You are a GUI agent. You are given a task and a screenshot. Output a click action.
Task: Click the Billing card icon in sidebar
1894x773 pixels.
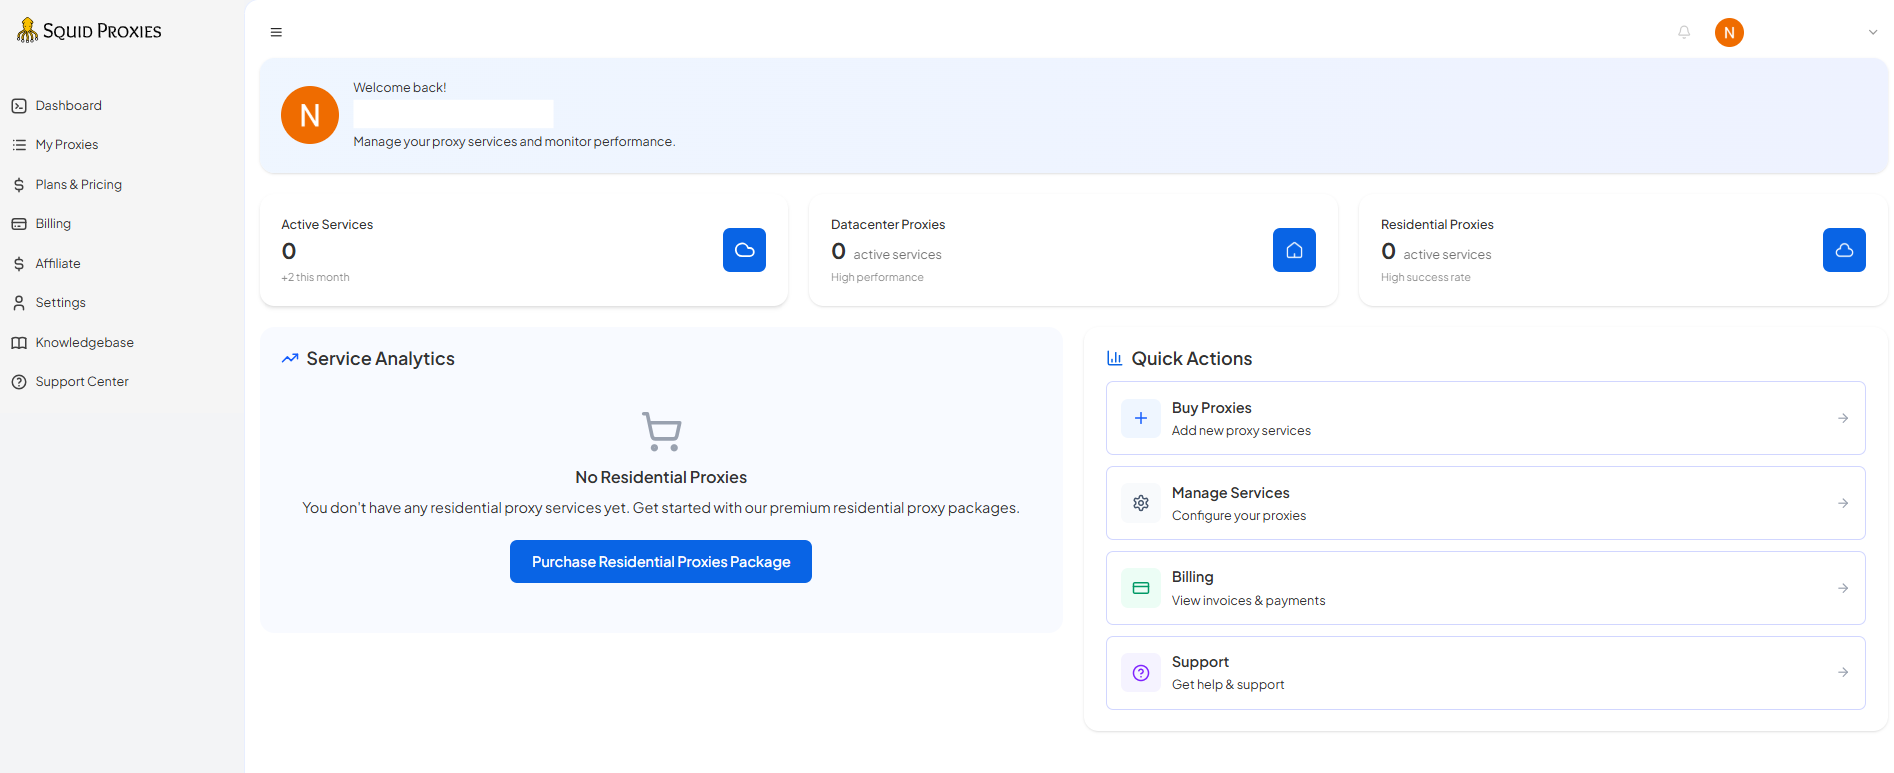click(19, 224)
